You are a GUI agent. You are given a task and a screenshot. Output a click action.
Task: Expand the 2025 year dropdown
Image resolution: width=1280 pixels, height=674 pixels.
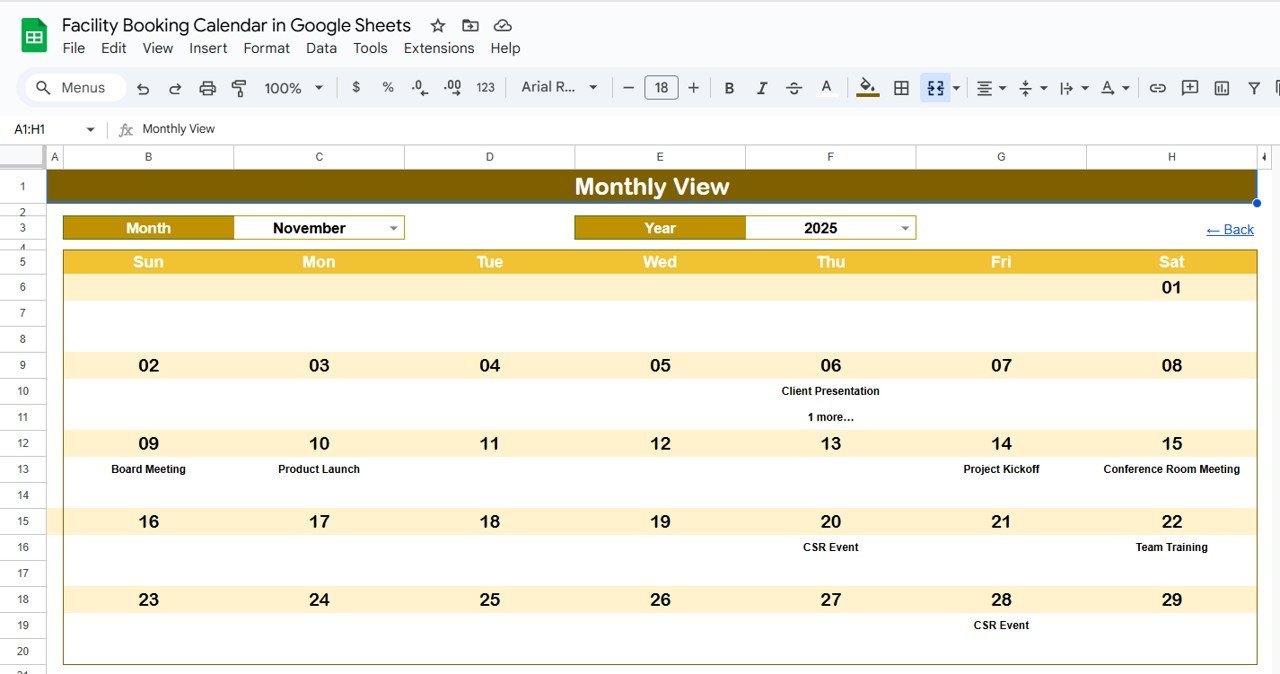point(905,228)
